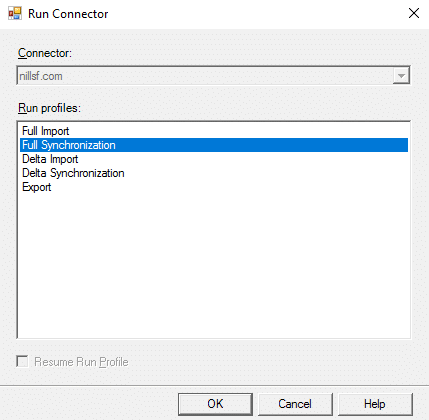This screenshot has height=420, width=429.
Task: Expand the Connector dropdown arrow
Action: (401, 76)
